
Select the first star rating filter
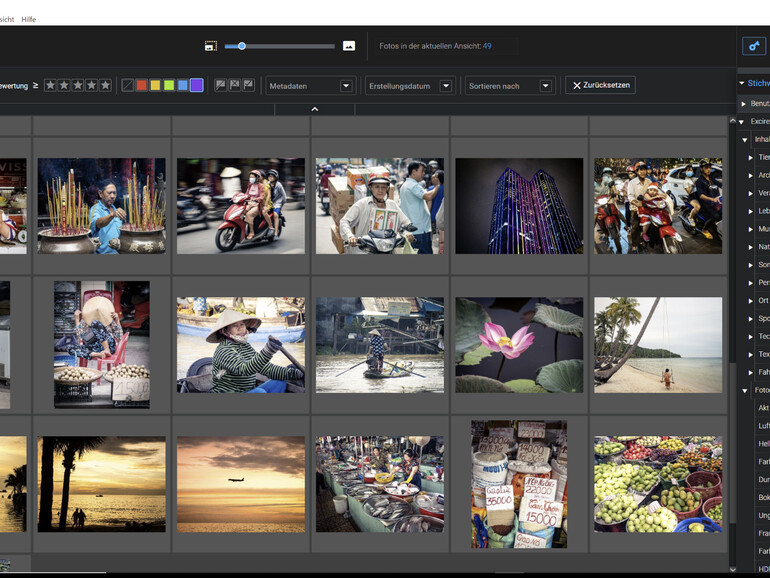[x=50, y=85]
